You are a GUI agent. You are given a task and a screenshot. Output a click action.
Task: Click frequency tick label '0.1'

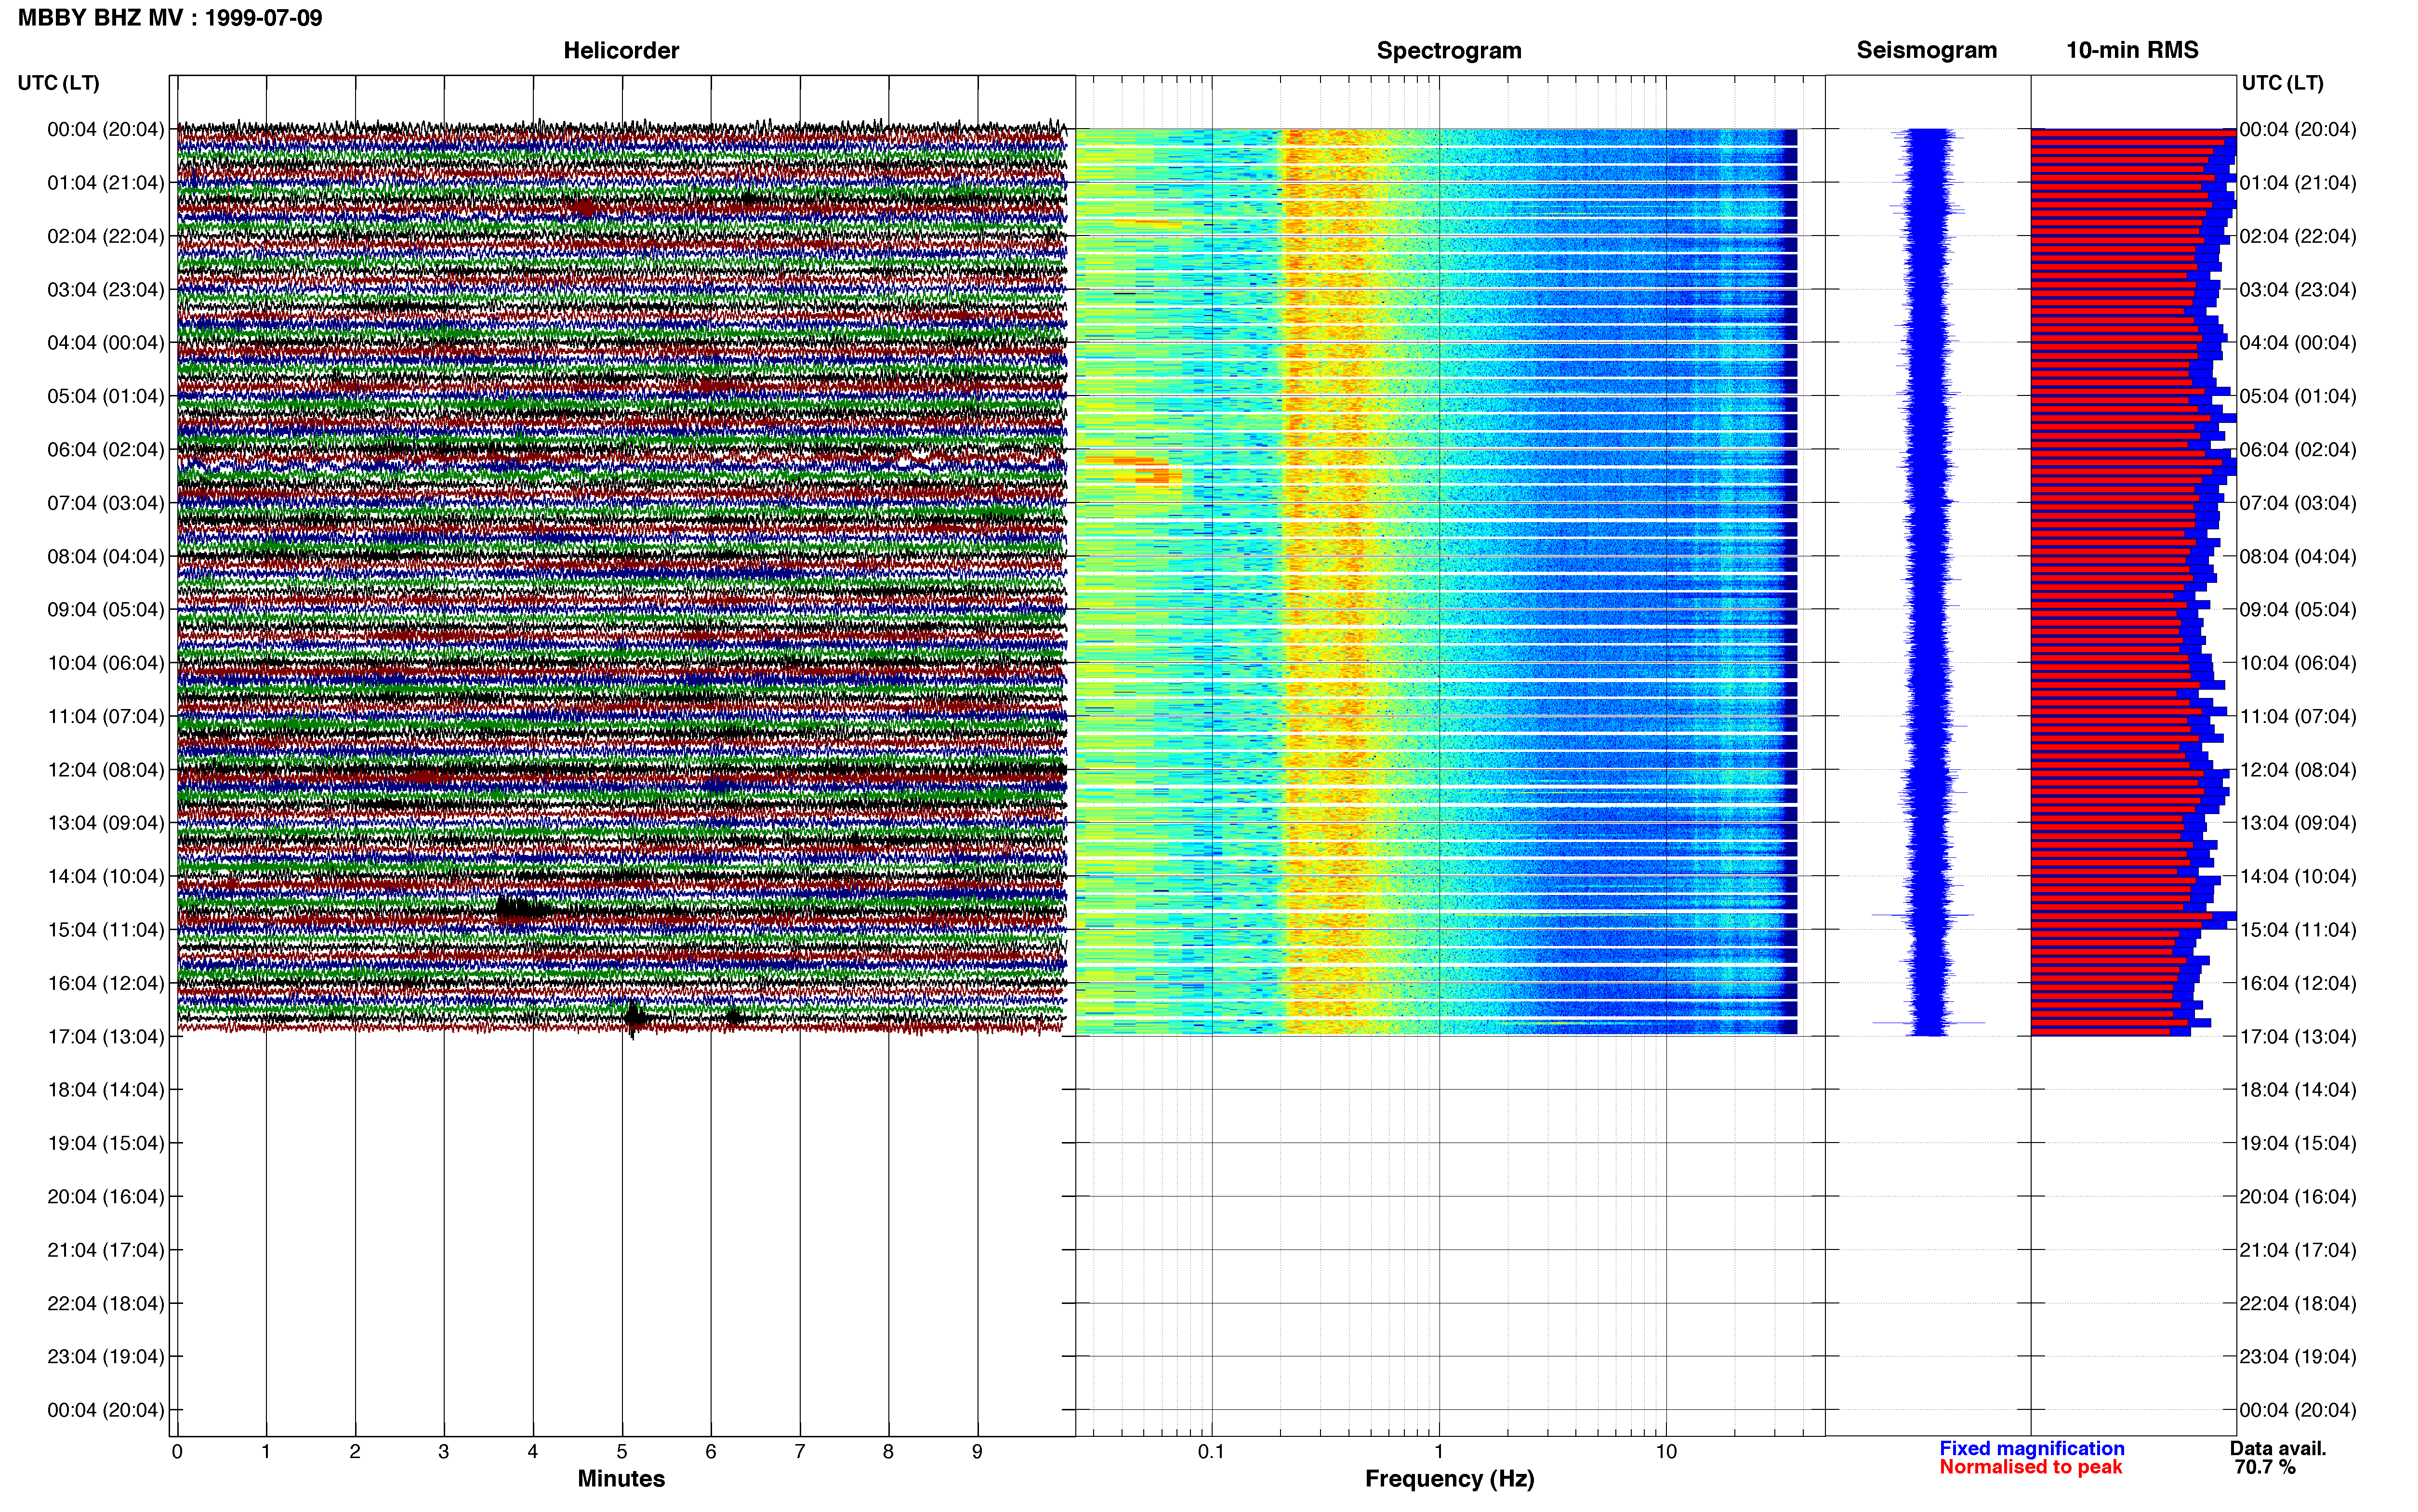coord(1211,1452)
